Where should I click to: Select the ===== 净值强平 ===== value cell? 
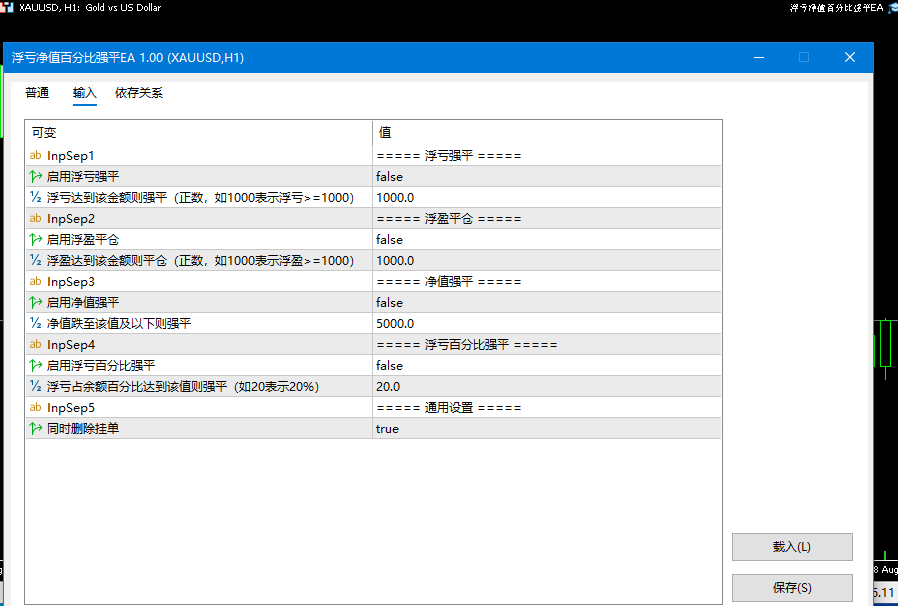(547, 281)
